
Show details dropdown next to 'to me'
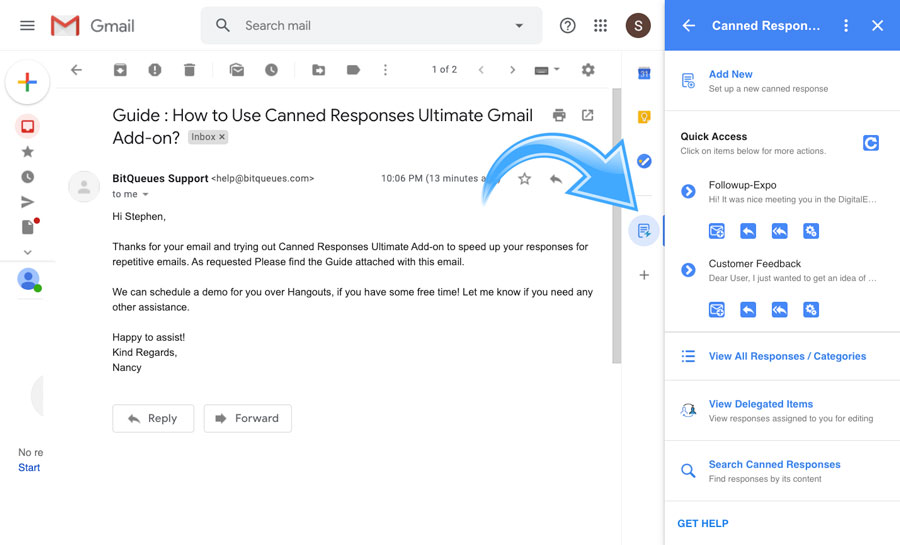(x=146, y=194)
